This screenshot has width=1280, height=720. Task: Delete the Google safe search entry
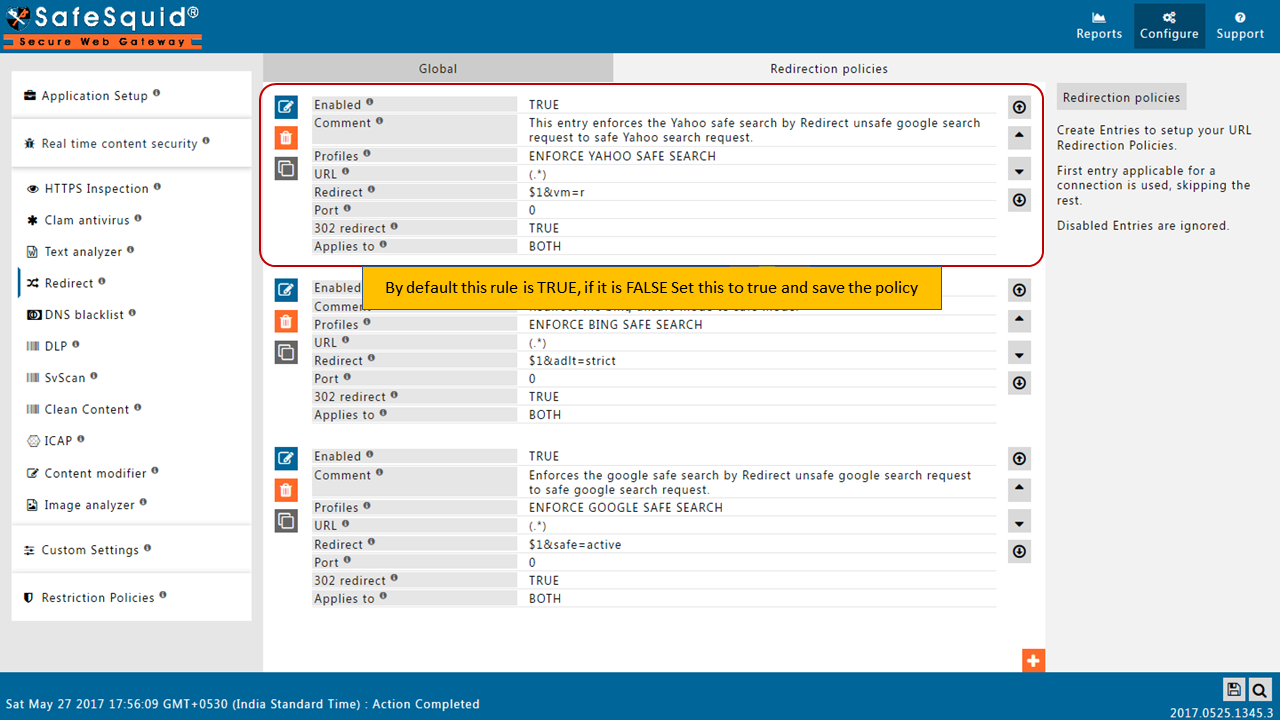[x=286, y=490]
